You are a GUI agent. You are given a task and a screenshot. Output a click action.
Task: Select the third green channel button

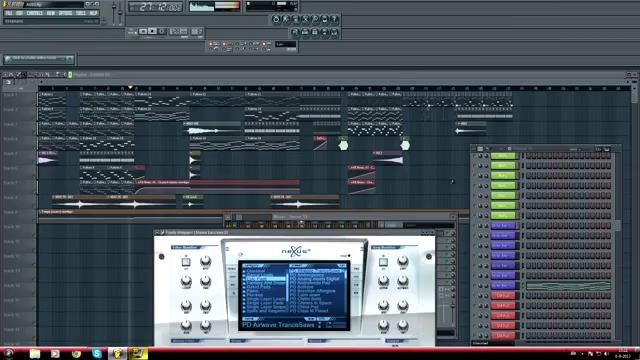(504, 176)
